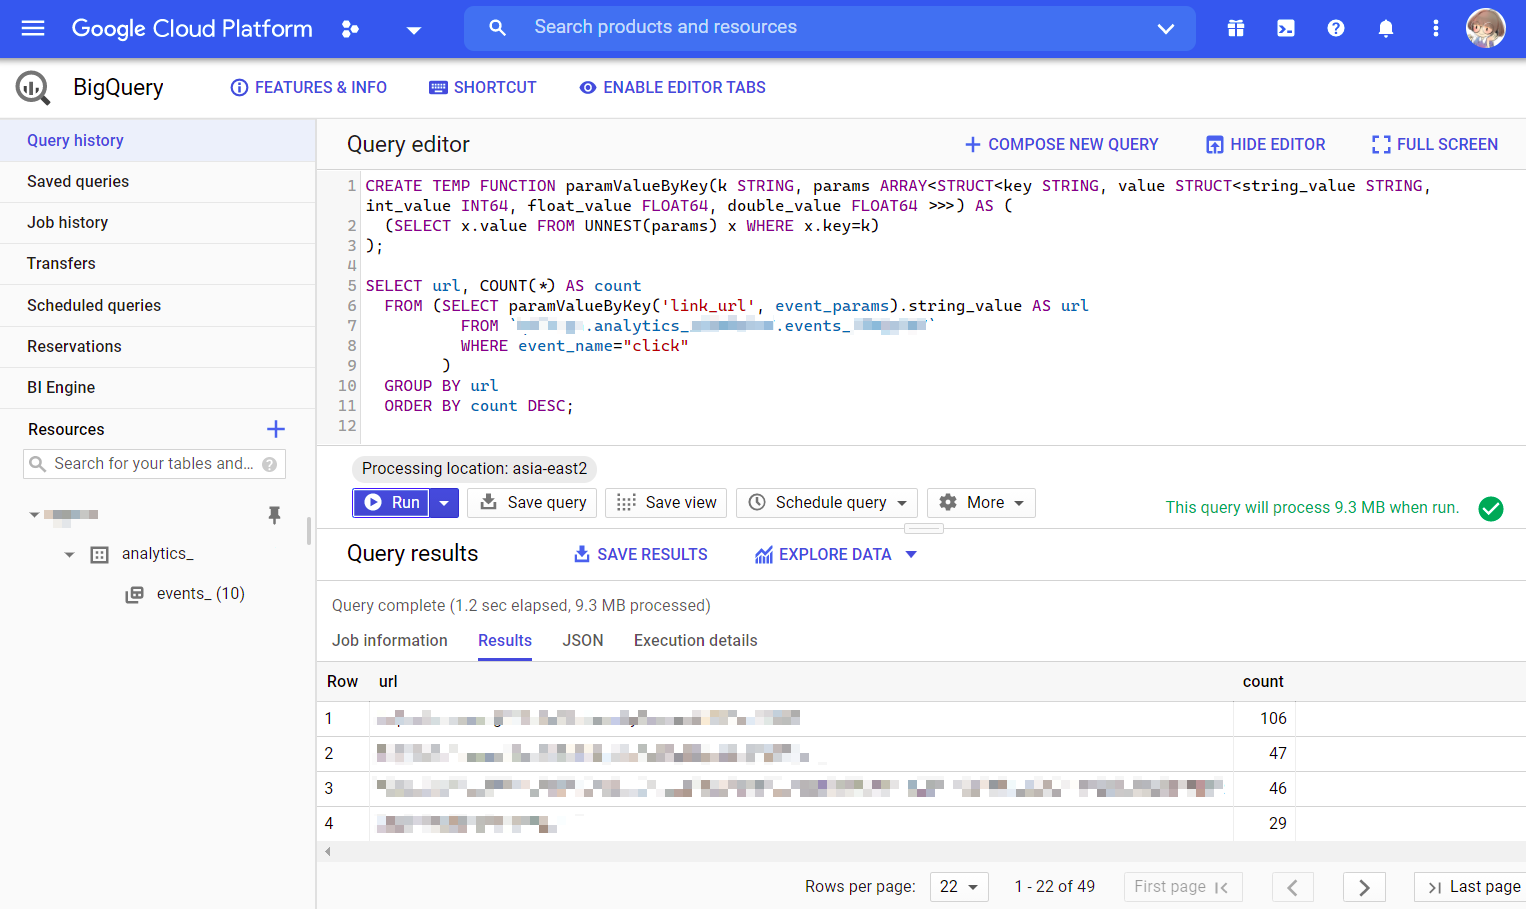Select the analytics_ dataset

(158, 554)
